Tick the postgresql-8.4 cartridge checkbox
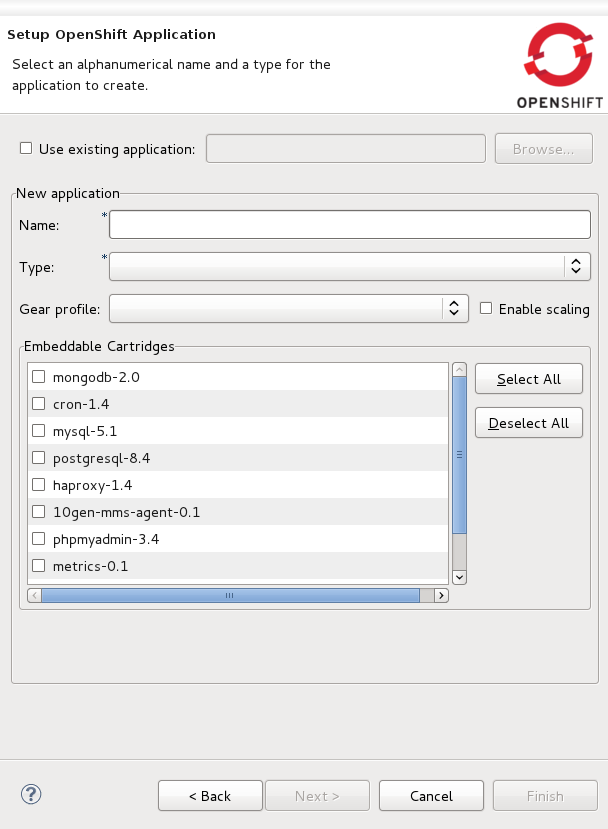The width and height of the screenshot is (608, 829). point(39,457)
